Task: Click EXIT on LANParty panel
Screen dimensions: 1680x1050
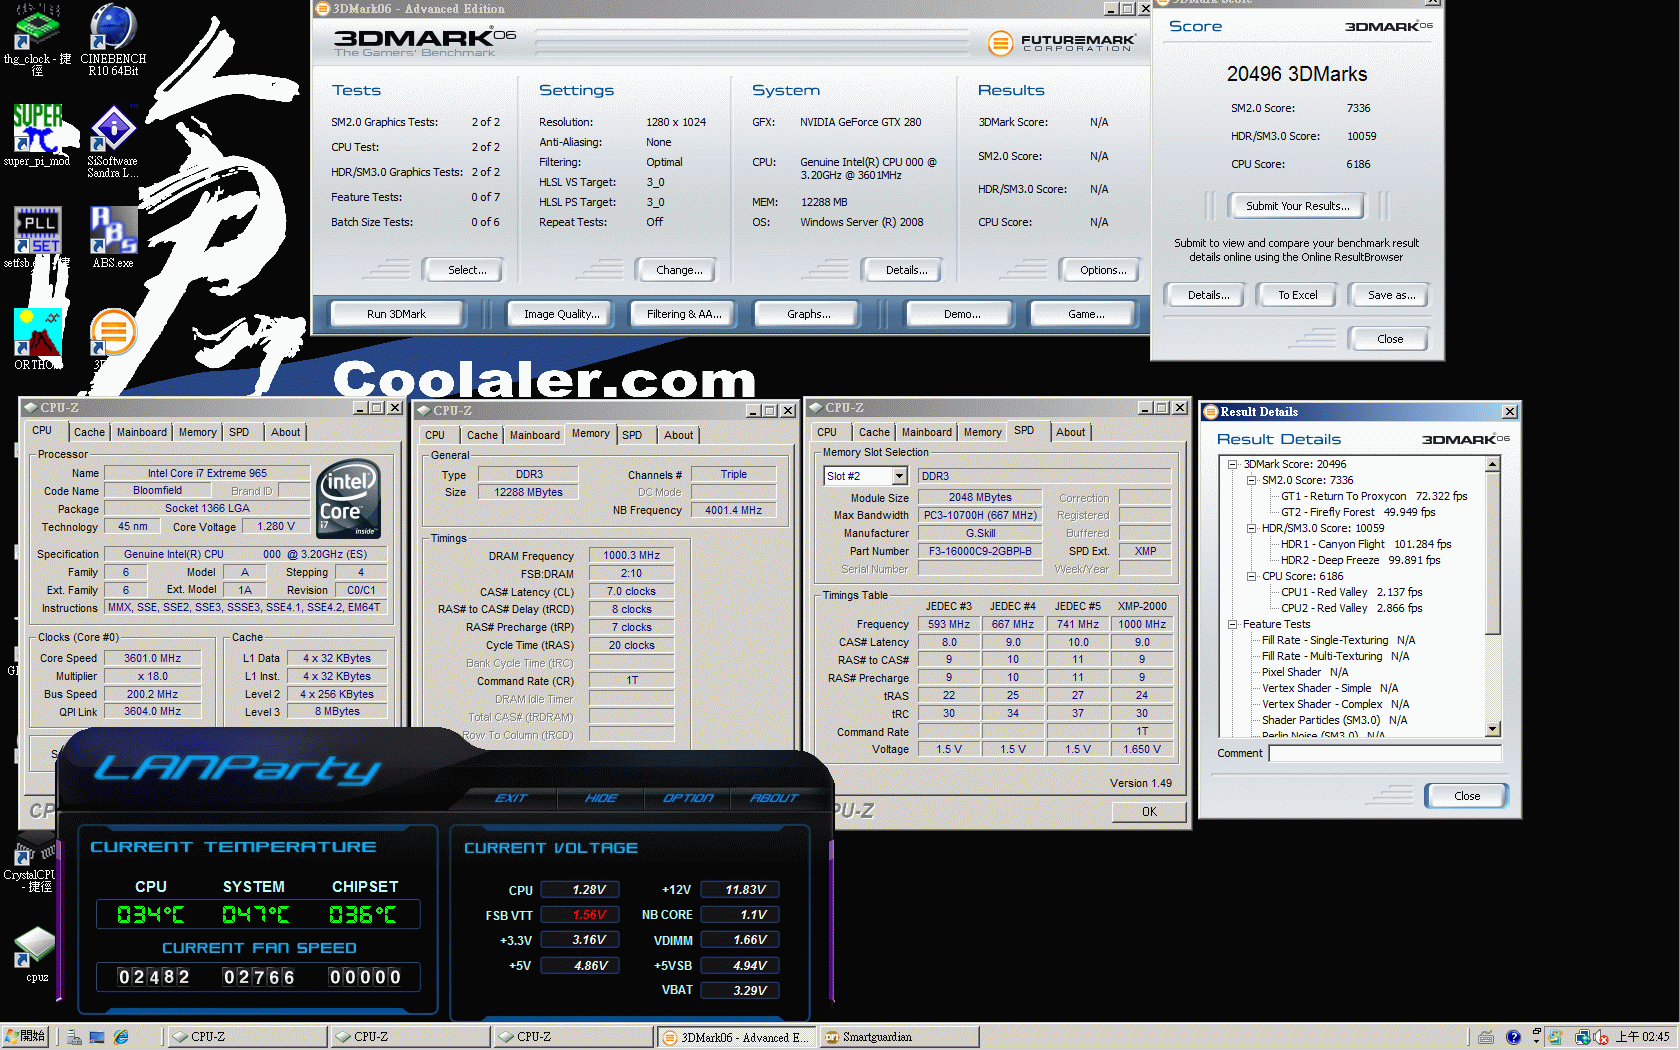Action: tap(510, 798)
